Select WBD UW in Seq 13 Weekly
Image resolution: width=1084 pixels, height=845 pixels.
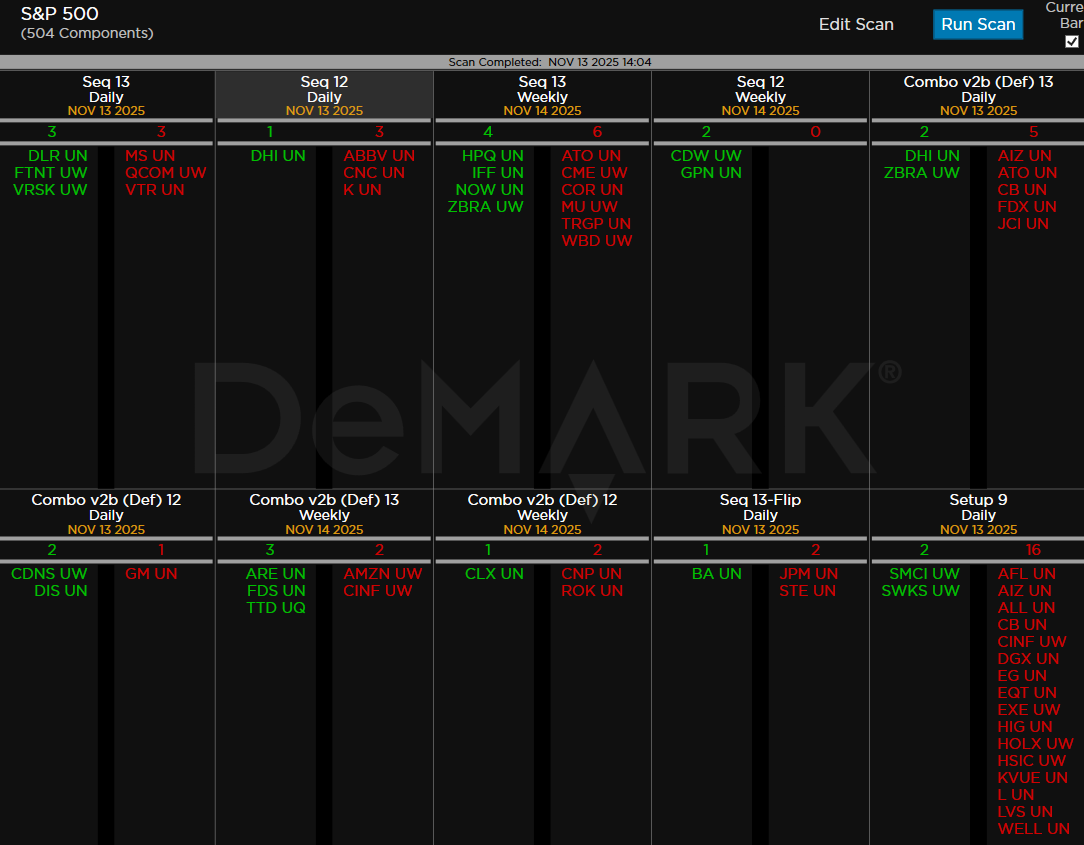[x=596, y=241]
